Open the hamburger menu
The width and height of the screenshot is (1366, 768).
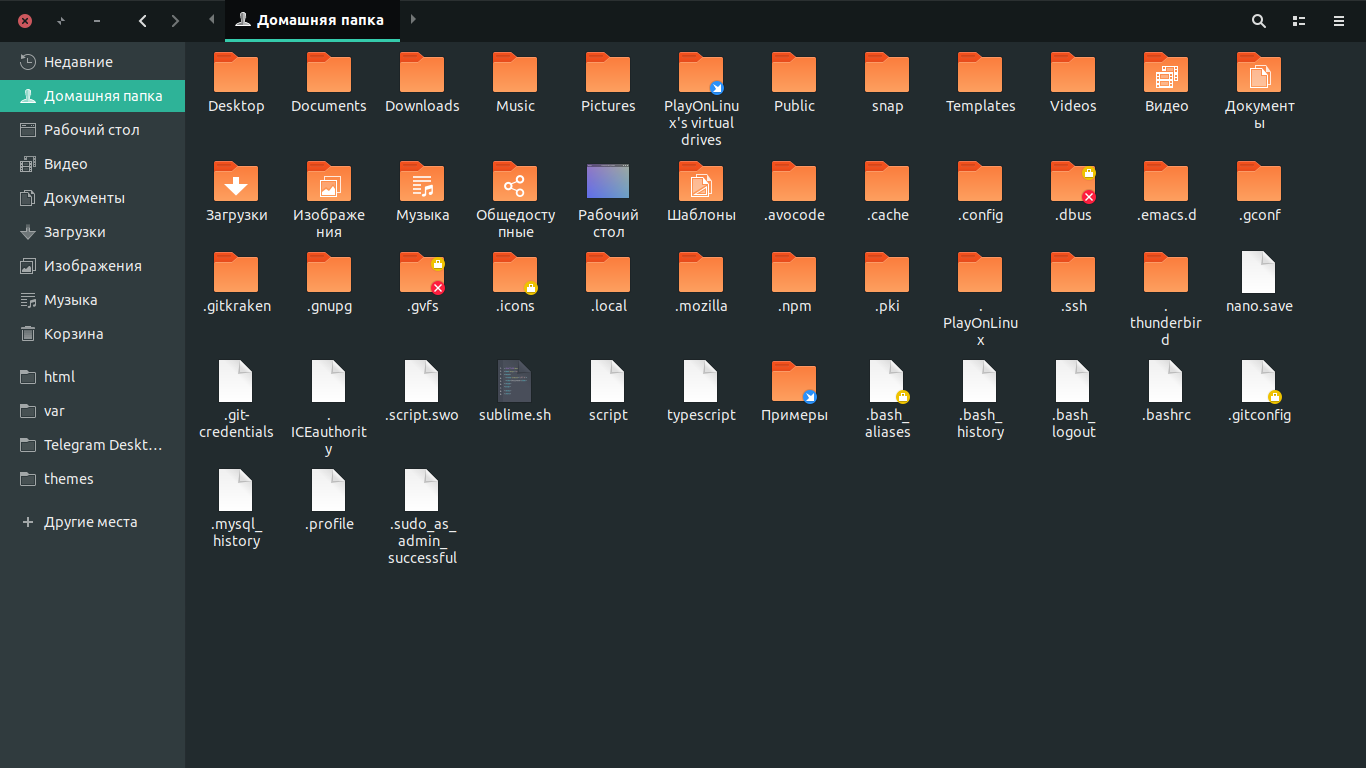click(x=1338, y=21)
